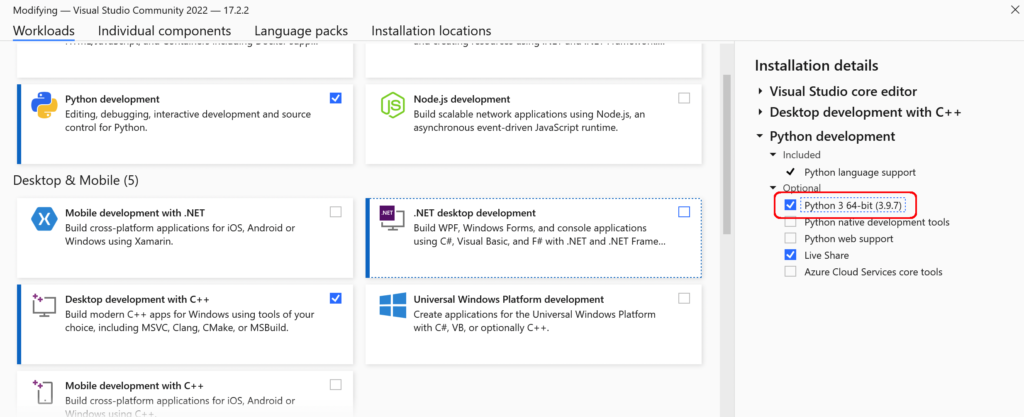Select Universal Windows Platform development title
1024x417 pixels.
[509, 300]
